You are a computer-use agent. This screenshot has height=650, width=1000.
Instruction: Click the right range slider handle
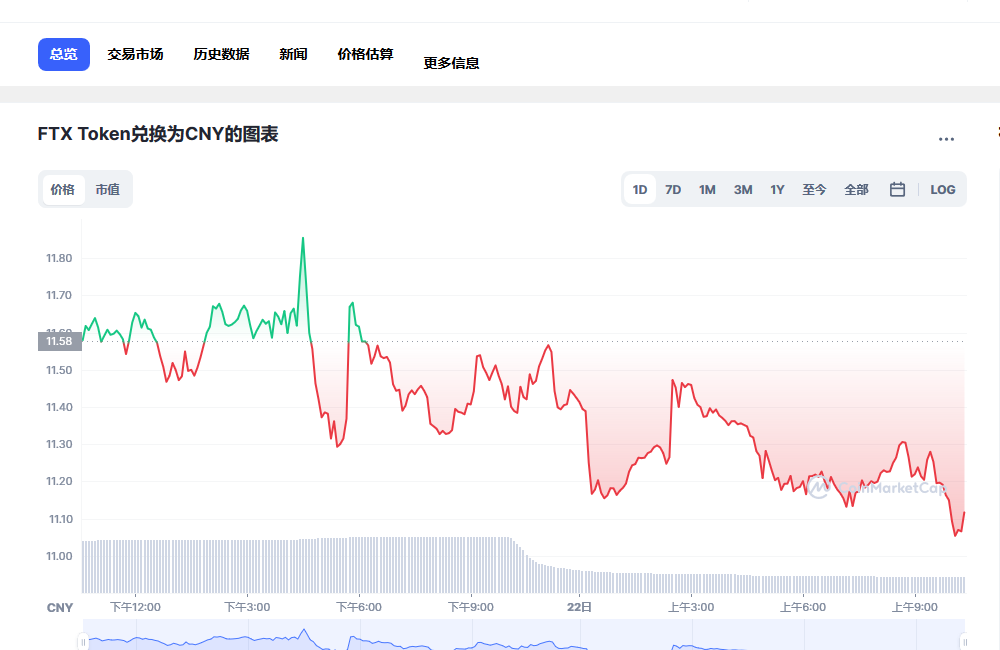point(964,641)
